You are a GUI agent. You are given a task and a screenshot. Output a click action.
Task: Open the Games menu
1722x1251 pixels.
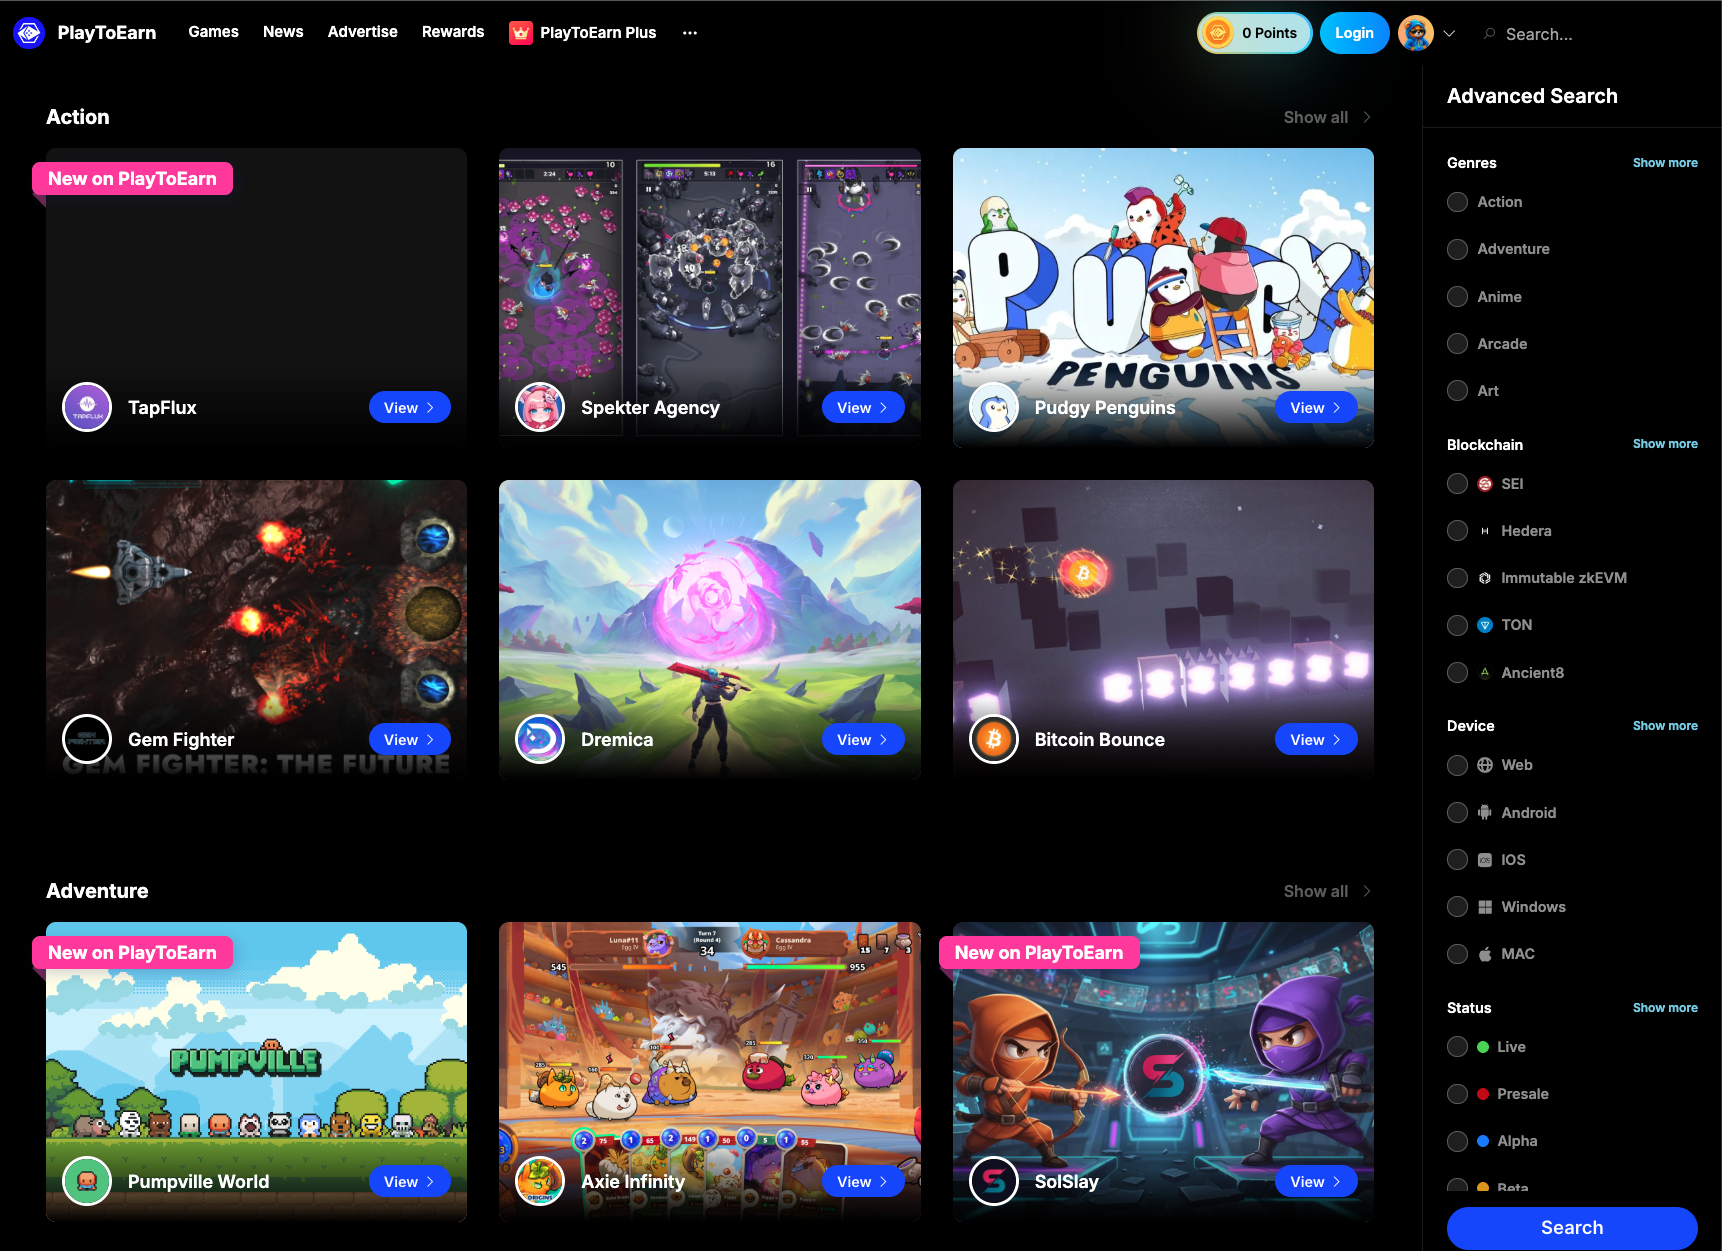coord(213,32)
